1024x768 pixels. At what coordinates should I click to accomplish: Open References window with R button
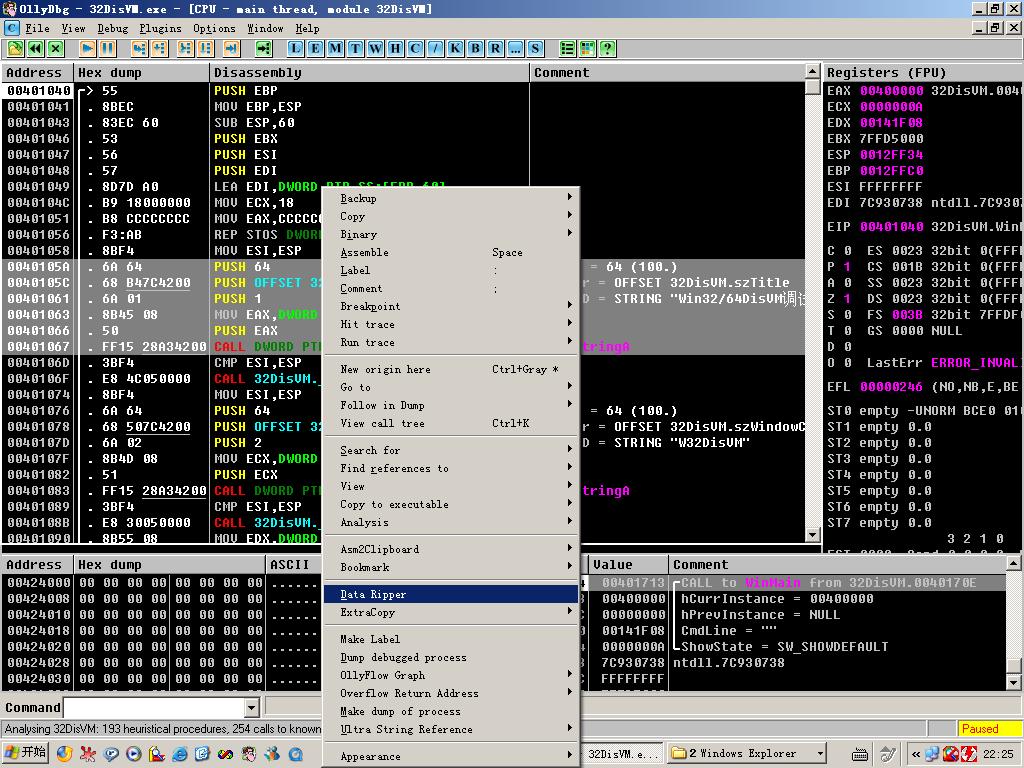(x=496, y=48)
